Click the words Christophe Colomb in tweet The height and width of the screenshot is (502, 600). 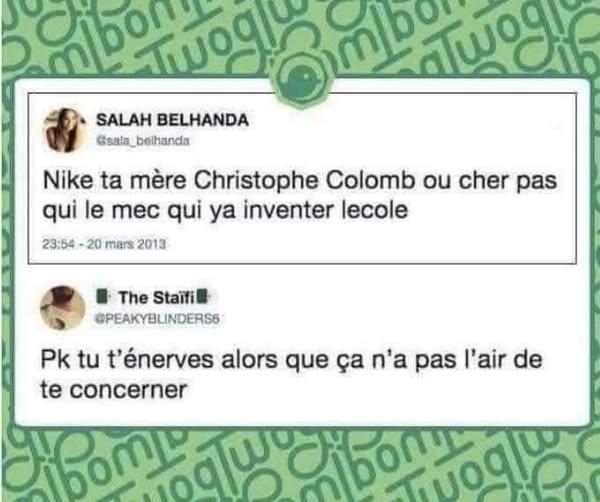click(305, 181)
